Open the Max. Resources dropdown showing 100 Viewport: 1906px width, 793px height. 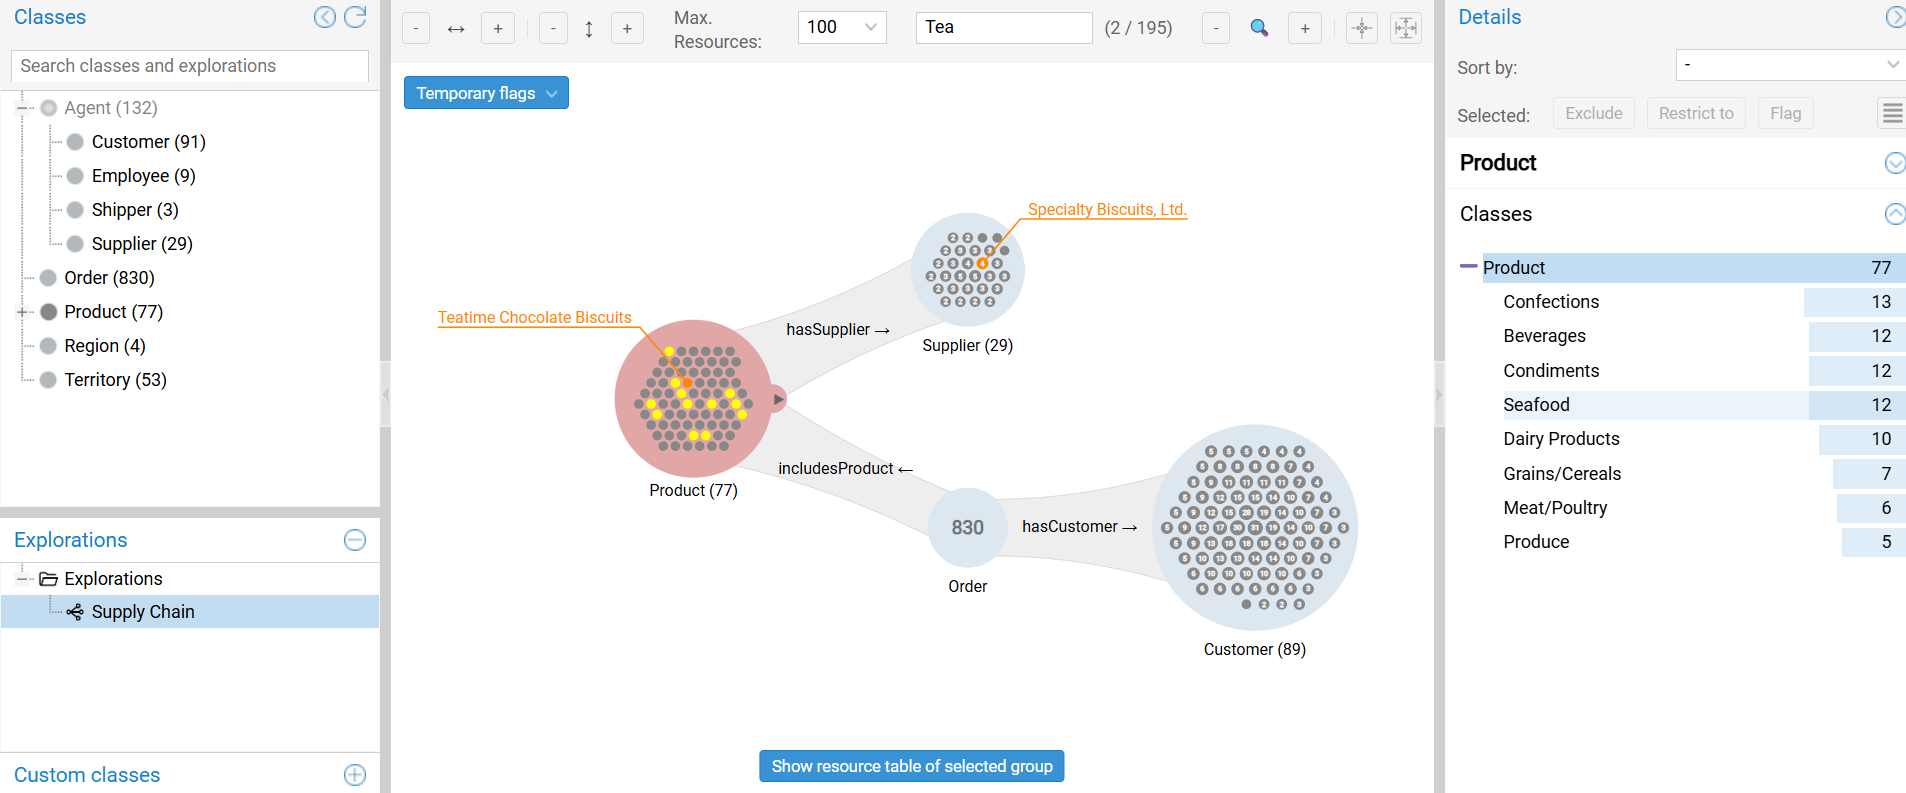842,28
